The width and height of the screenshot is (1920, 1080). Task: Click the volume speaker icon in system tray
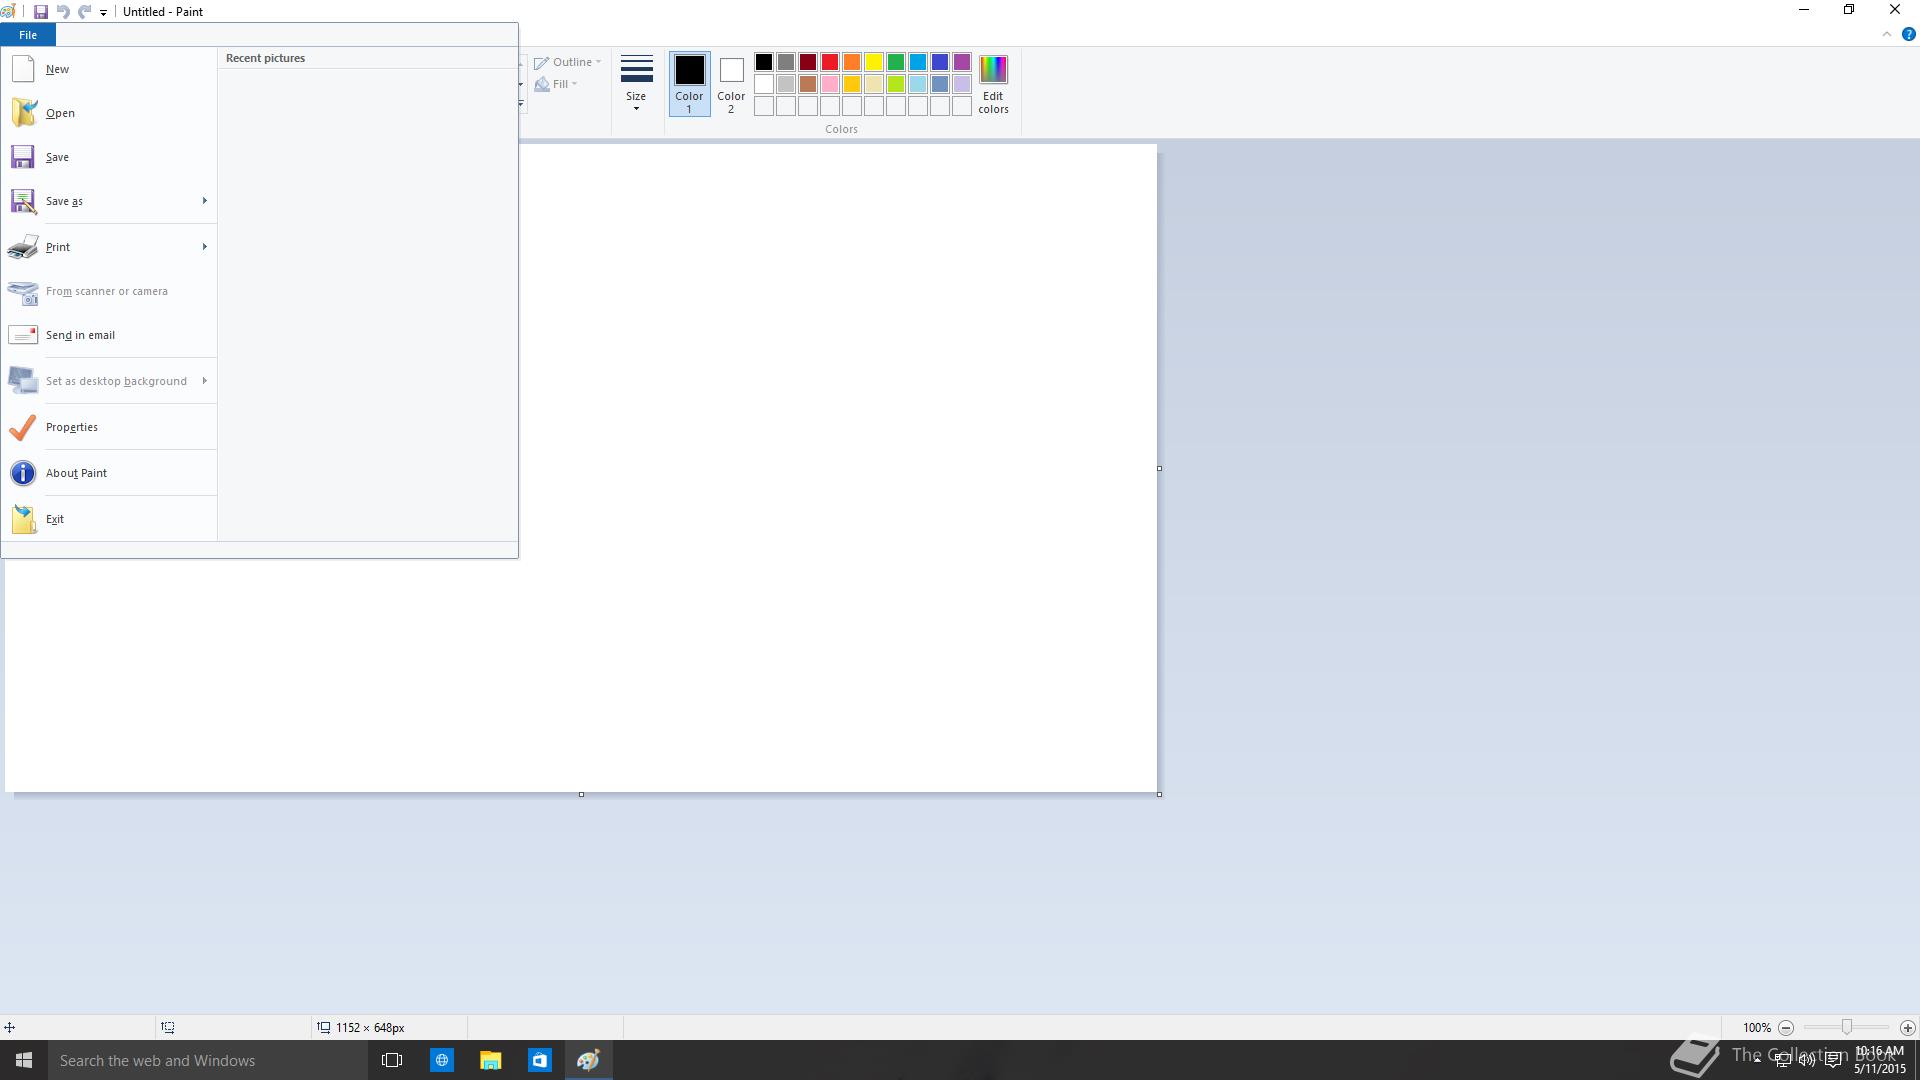[1807, 1060]
